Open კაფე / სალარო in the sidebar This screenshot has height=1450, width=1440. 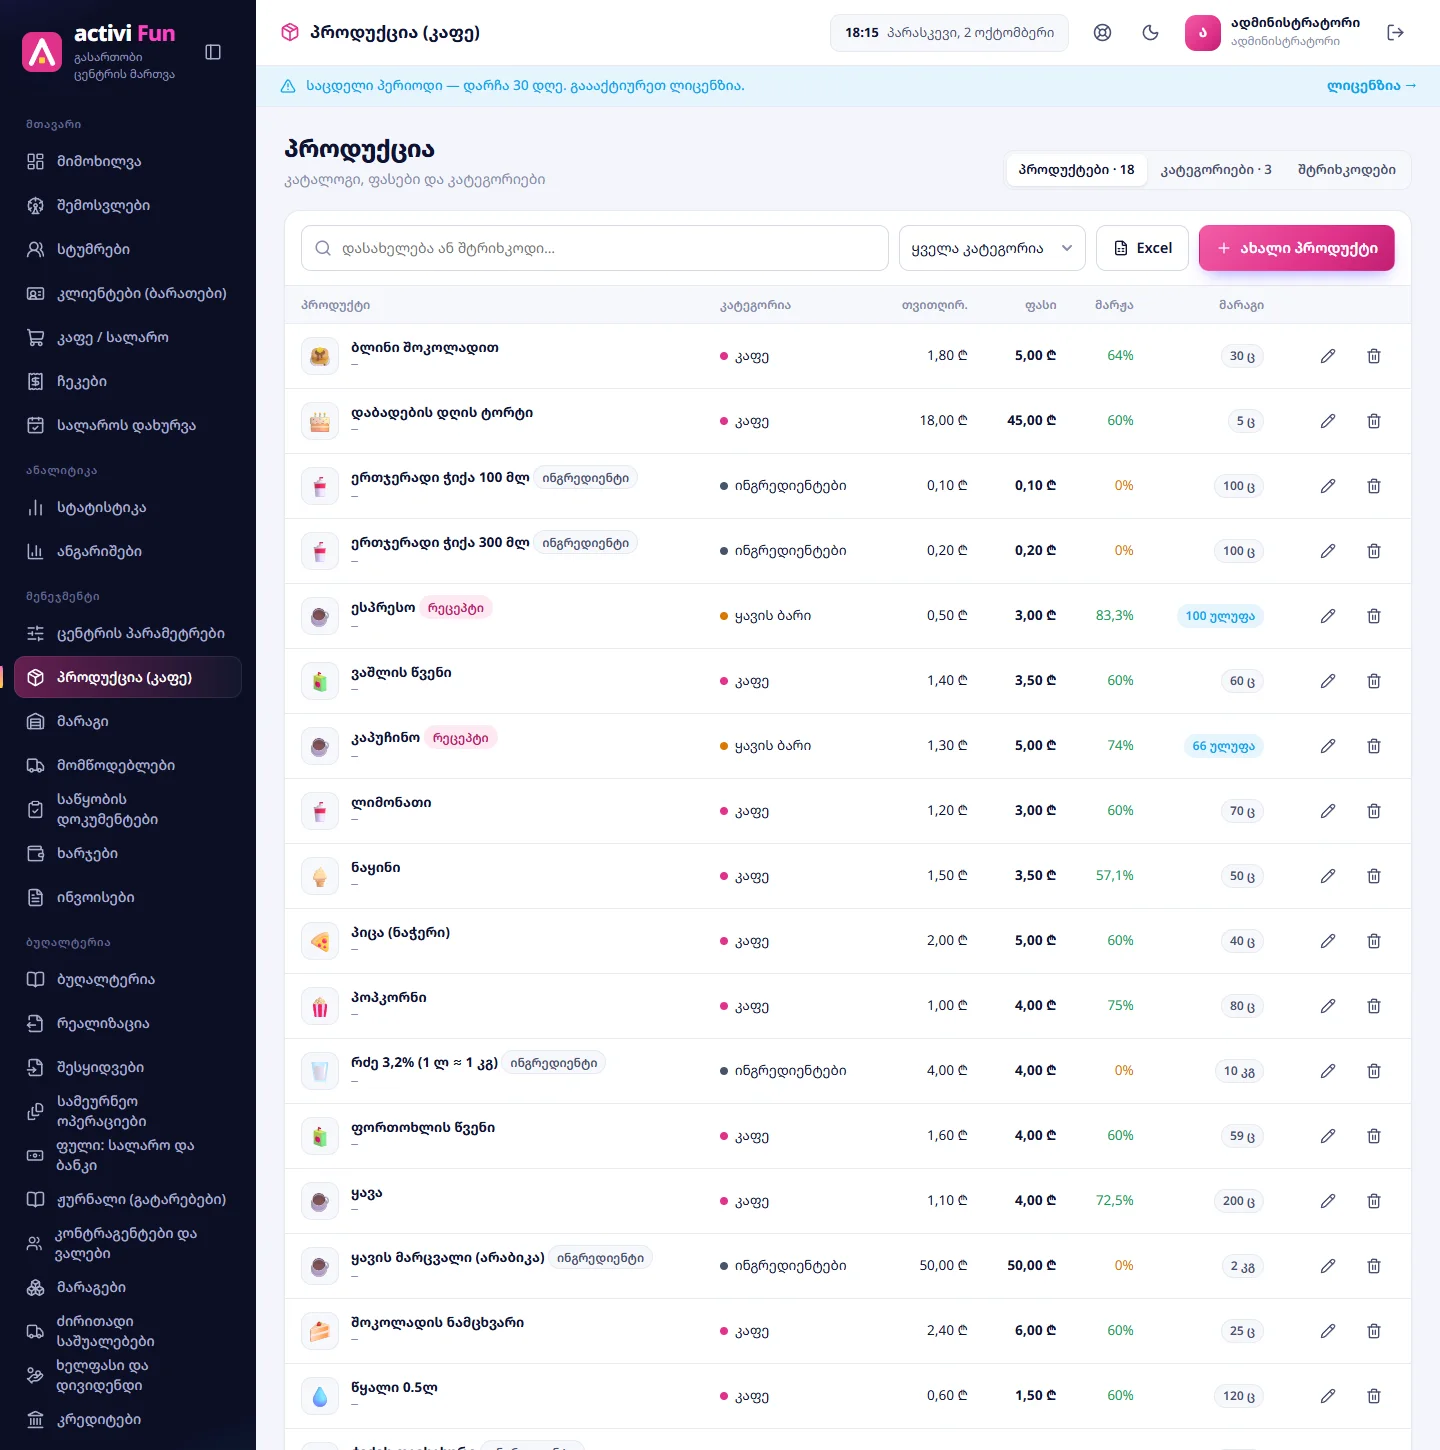128,338
